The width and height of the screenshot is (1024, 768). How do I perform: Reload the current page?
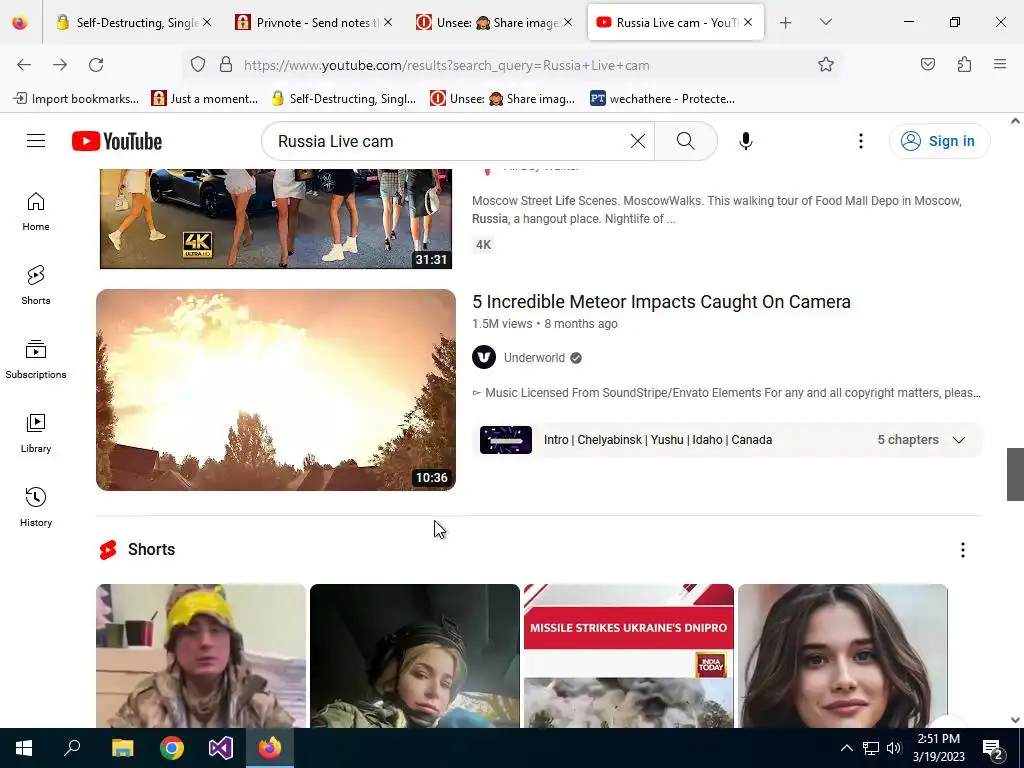(96, 65)
